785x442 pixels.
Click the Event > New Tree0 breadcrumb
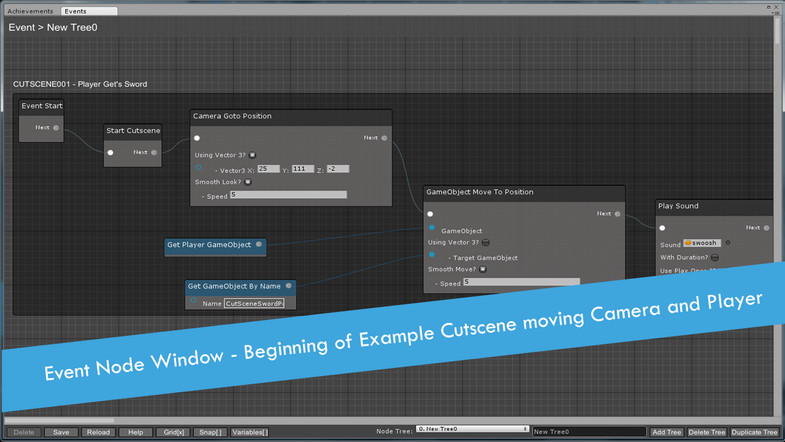click(53, 28)
